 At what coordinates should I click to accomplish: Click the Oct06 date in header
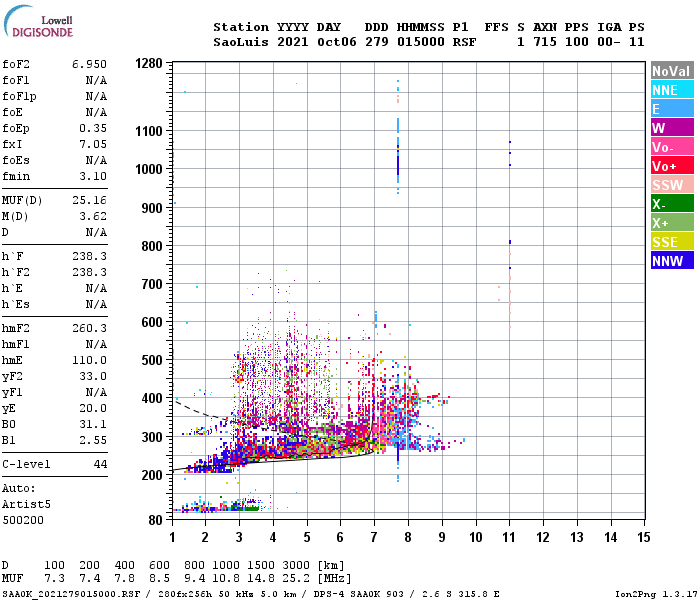[337, 42]
